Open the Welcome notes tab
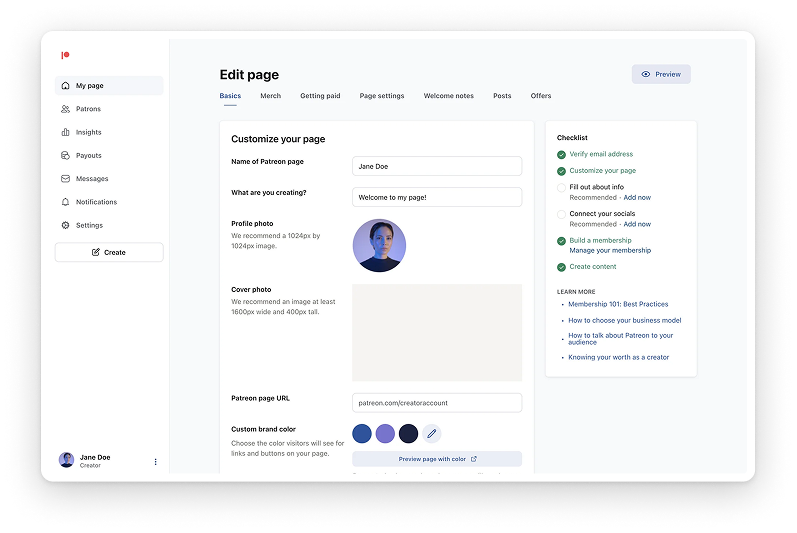Screen dimensions: 797x533 point(448,96)
